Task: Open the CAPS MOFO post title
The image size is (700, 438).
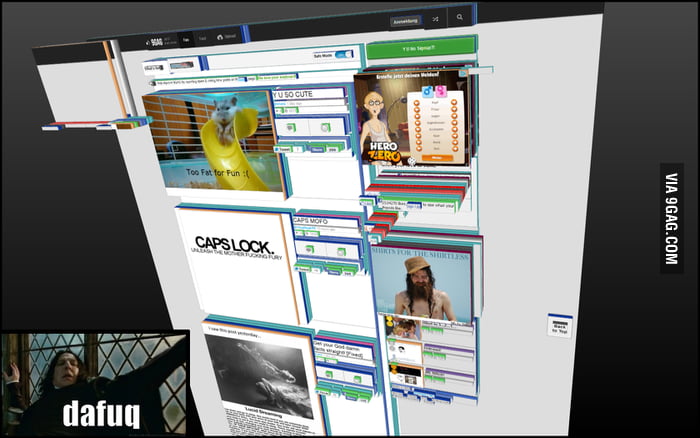Action: point(311,221)
